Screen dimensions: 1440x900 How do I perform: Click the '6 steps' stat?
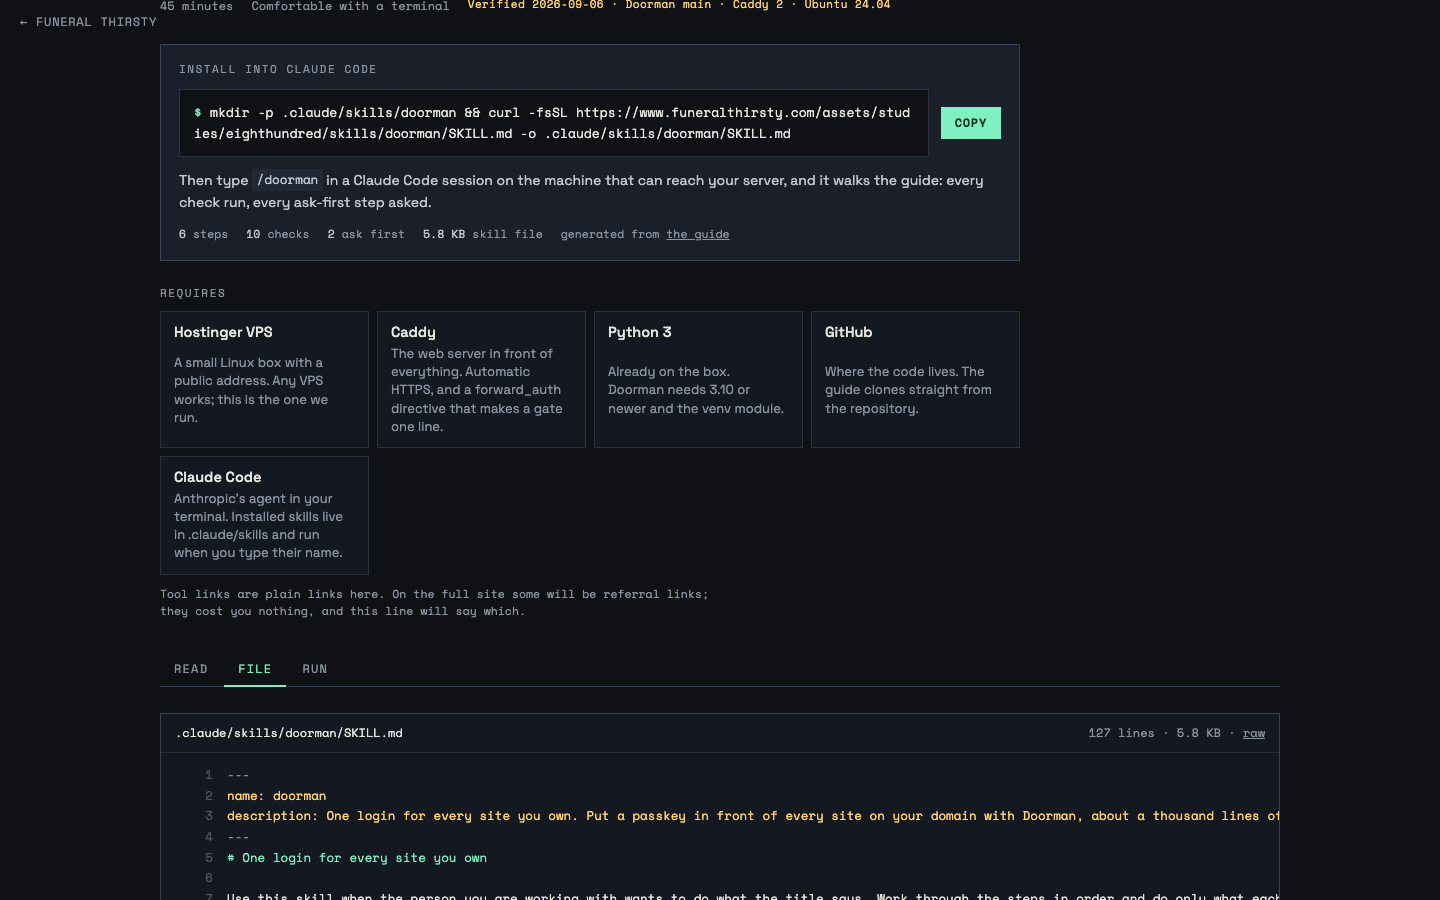pyautogui.click(x=203, y=234)
